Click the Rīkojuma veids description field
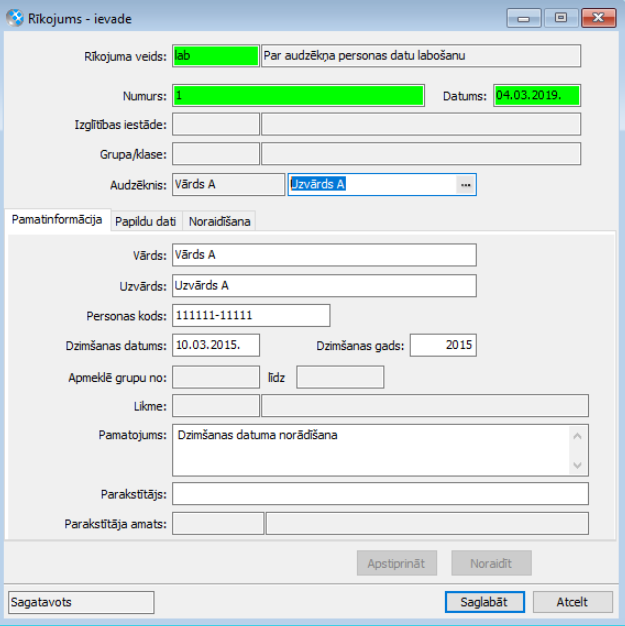This screenshot has width=625, height=626. [x=421, y=56]
